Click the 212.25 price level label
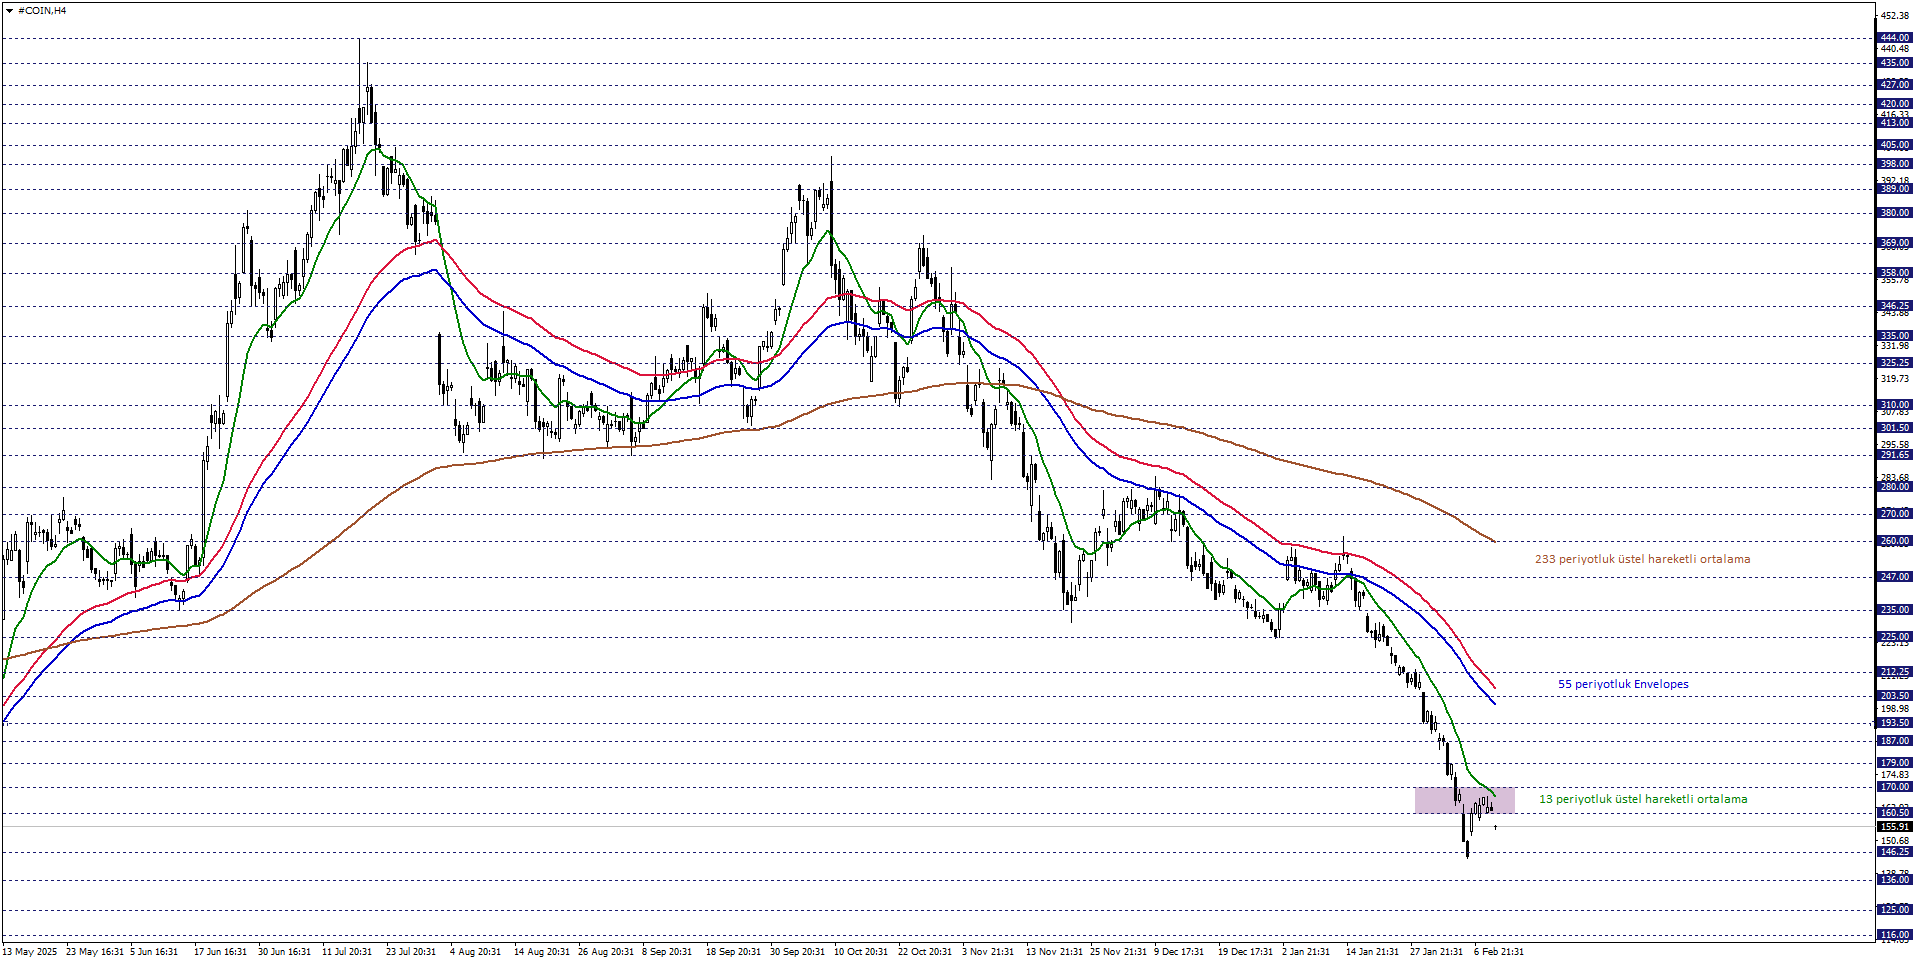The width and height of the screenshot is (1916, 963). 1894,672
